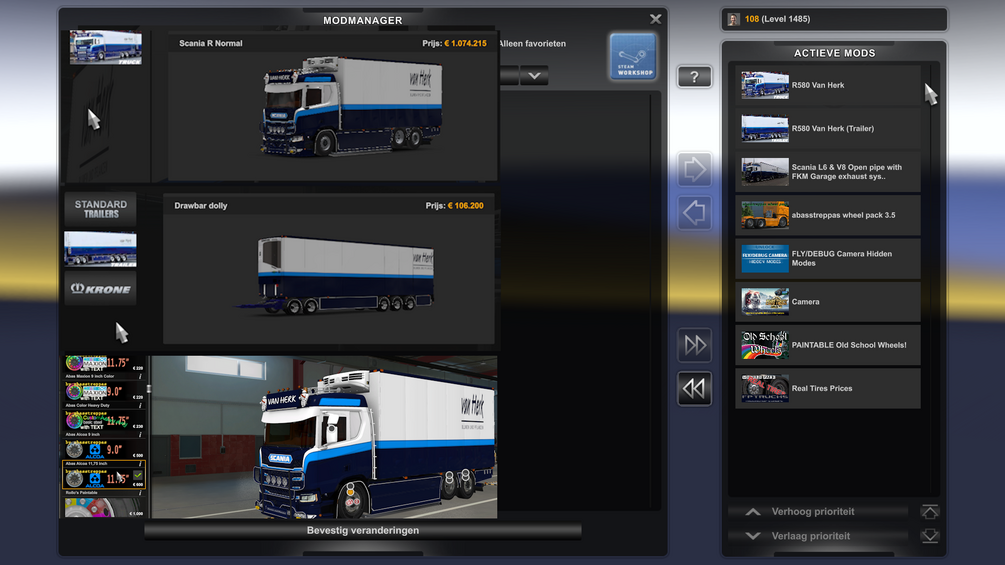Open the Steam Workshop button
Screen dimensions: 1005x565
click(633, 57)
